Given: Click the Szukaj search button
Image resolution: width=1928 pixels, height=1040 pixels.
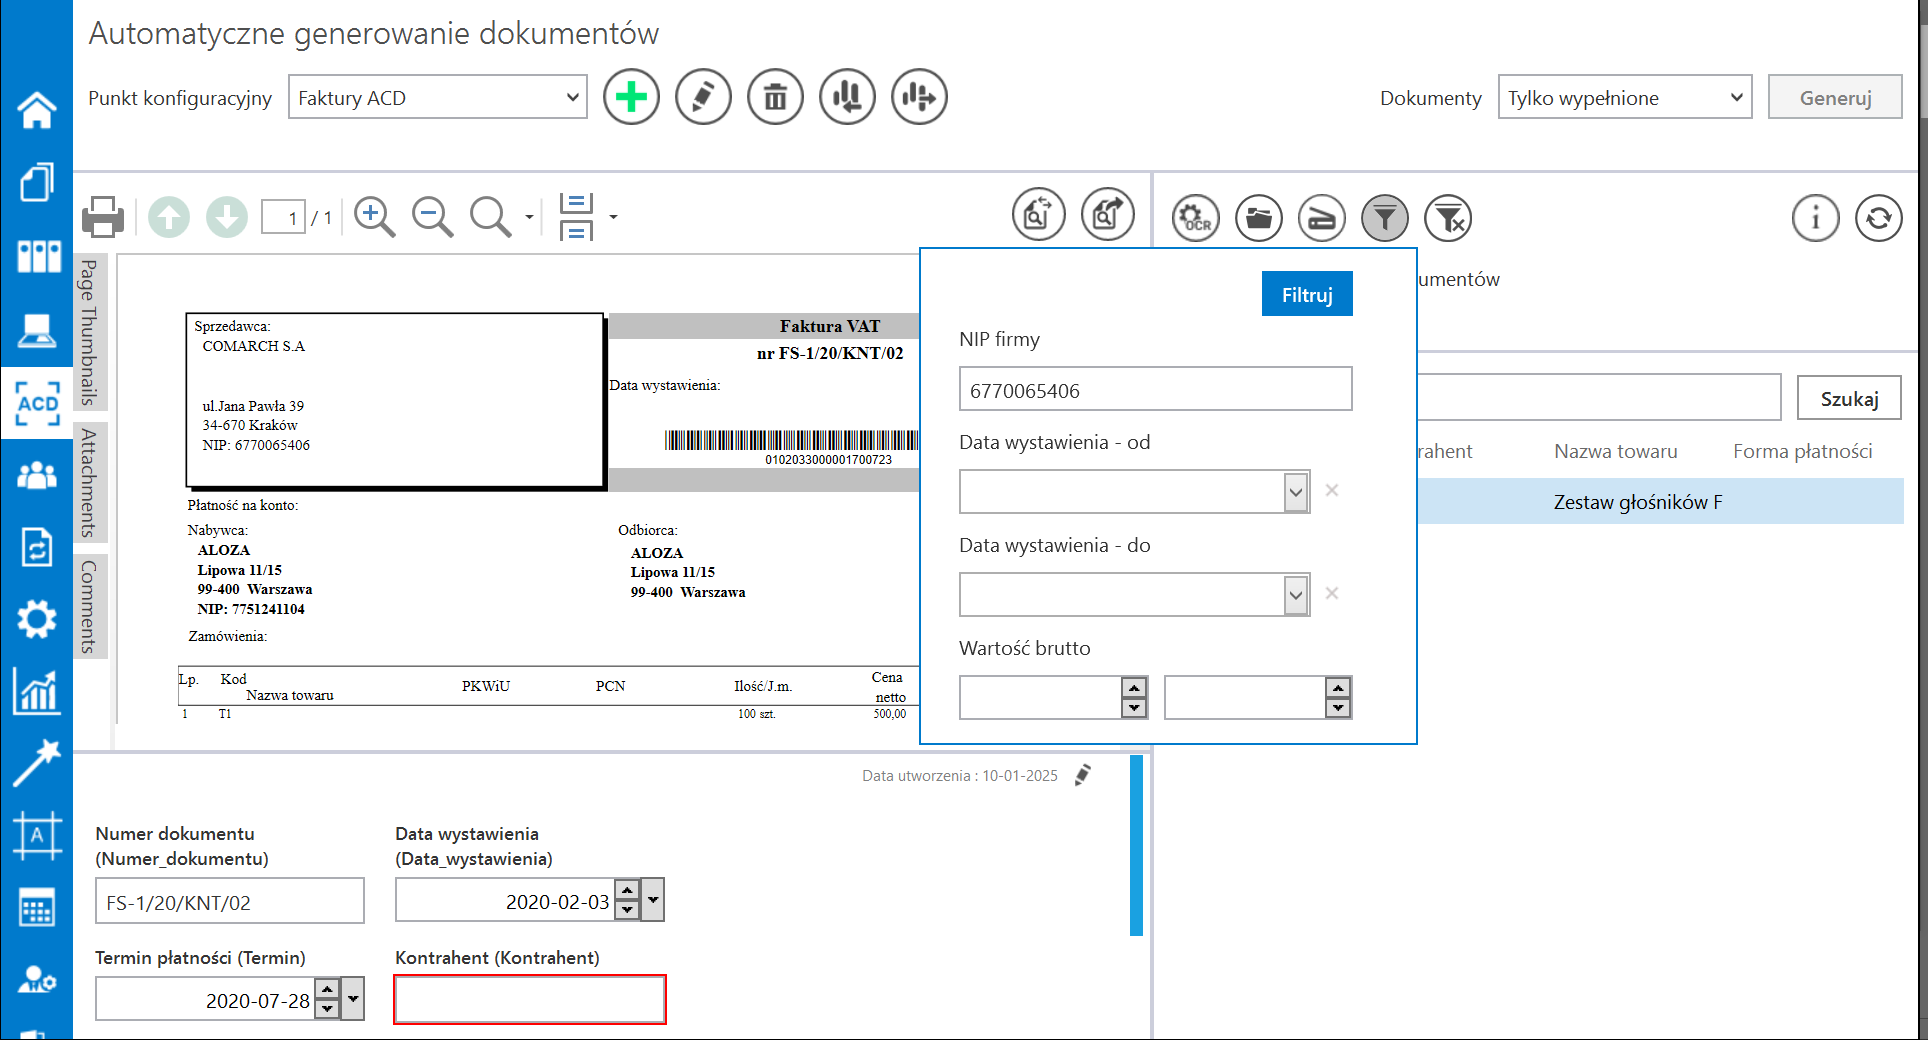Looking at the screenshot, I should point(1848,399).
